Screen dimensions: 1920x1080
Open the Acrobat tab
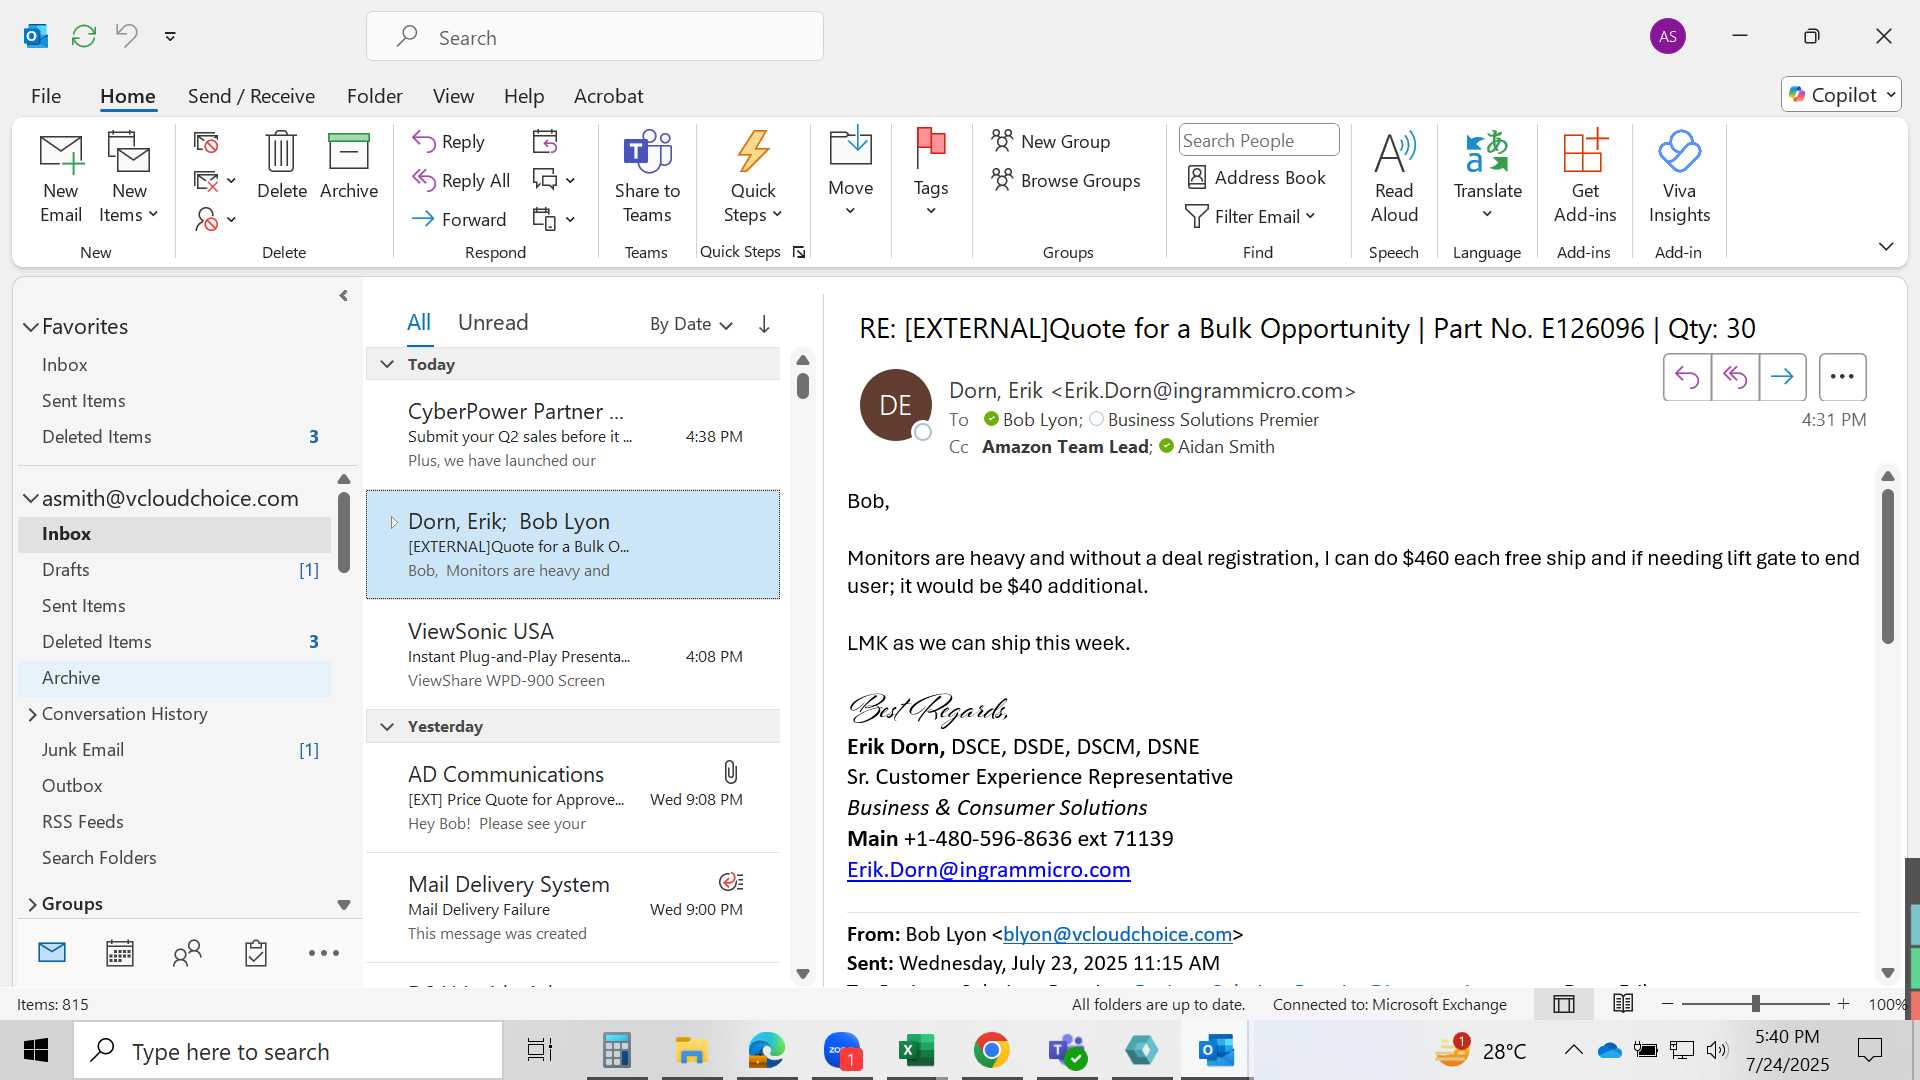(x=608, y=96)
